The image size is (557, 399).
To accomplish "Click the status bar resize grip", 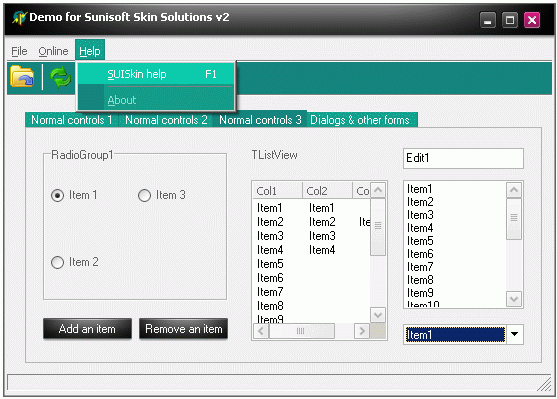I will [x=544, y=384].
